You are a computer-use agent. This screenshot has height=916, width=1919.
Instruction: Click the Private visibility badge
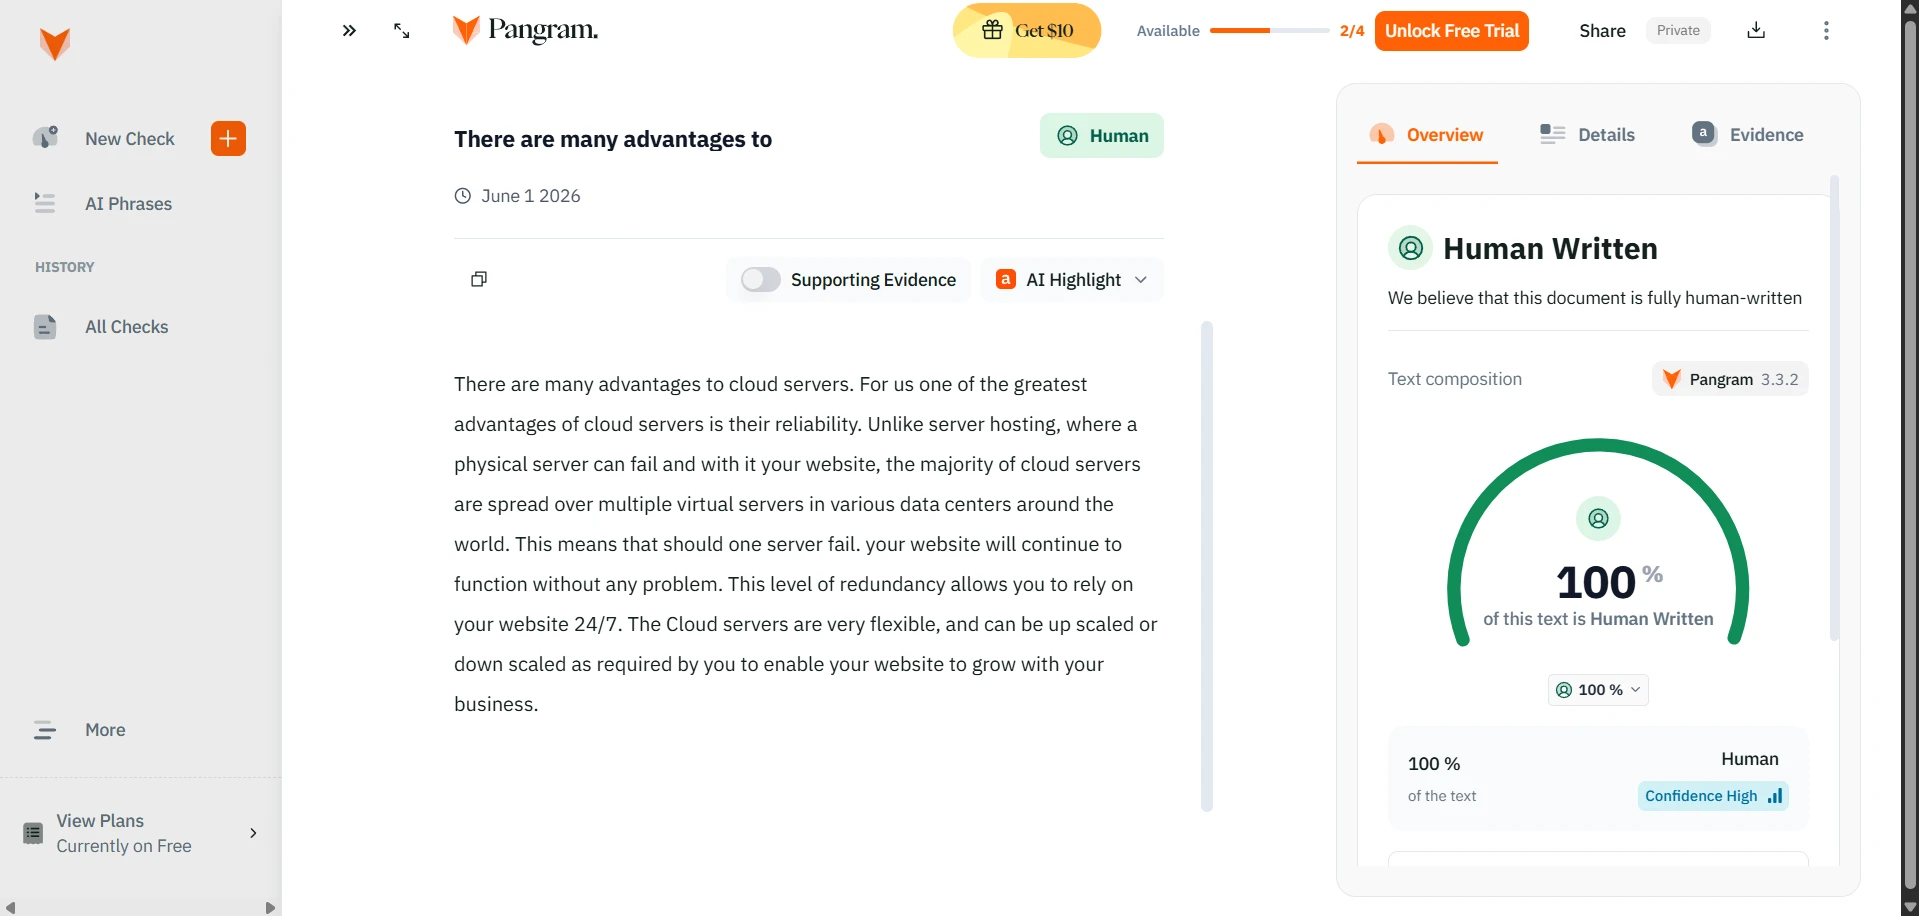click(x=1678, y=31)
